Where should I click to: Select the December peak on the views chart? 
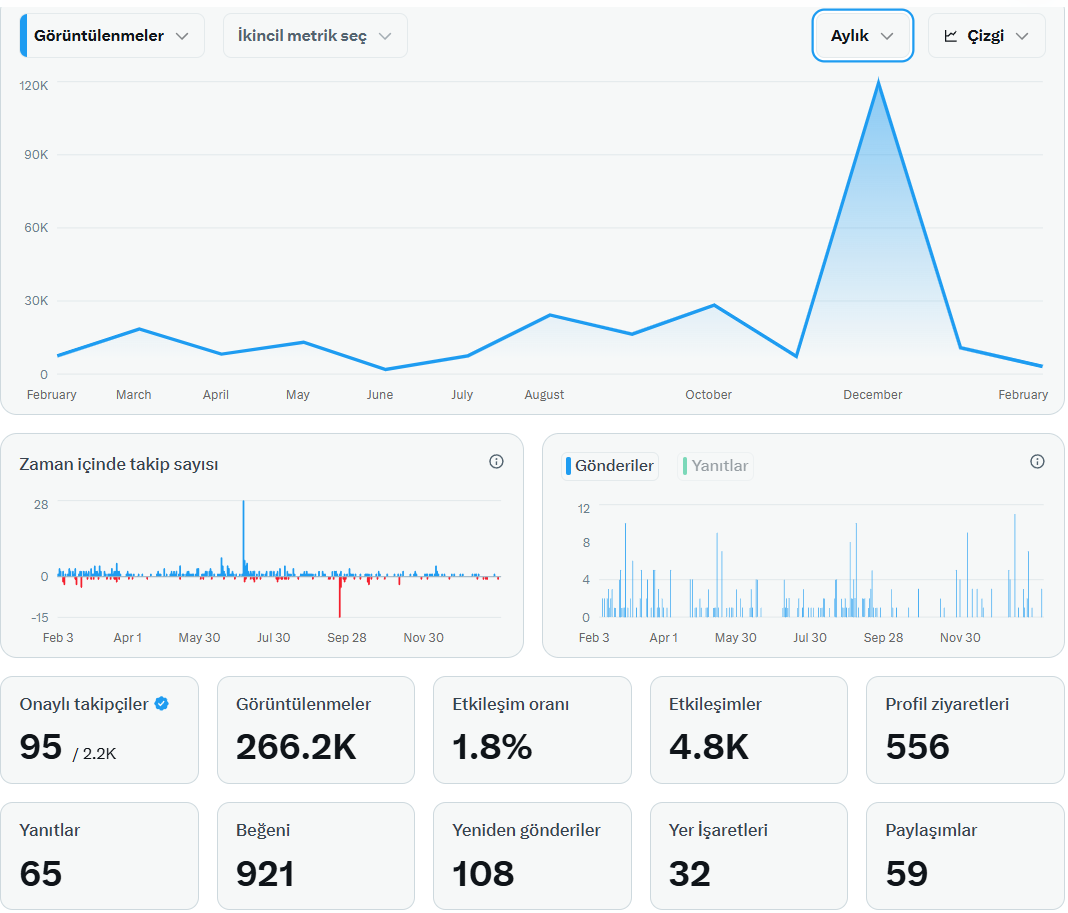pyautogui.click(x=878, y=82)
